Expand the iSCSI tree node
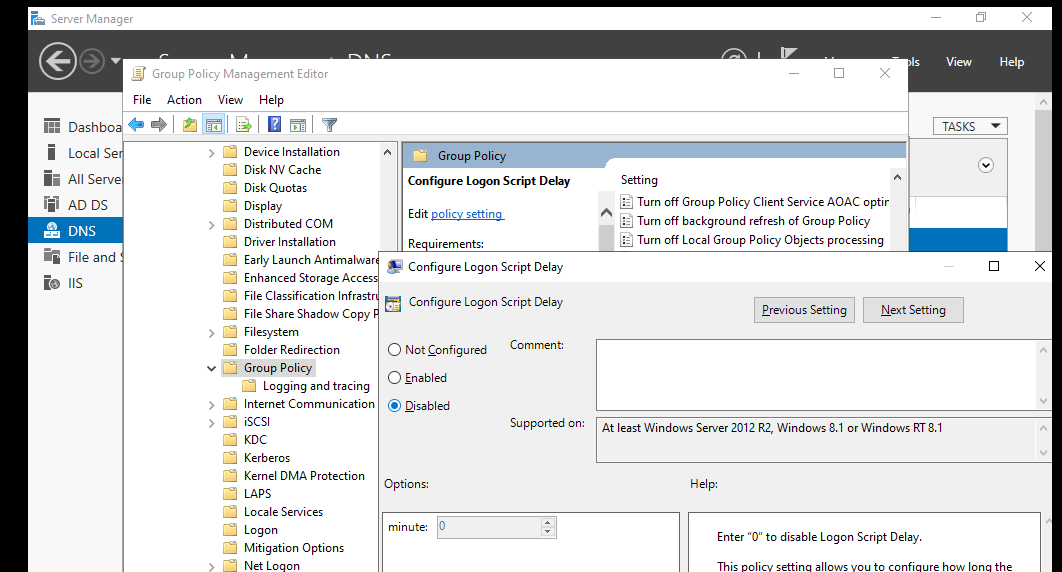Viewport: 1062px width, 572px height. (x=211, y=423)
